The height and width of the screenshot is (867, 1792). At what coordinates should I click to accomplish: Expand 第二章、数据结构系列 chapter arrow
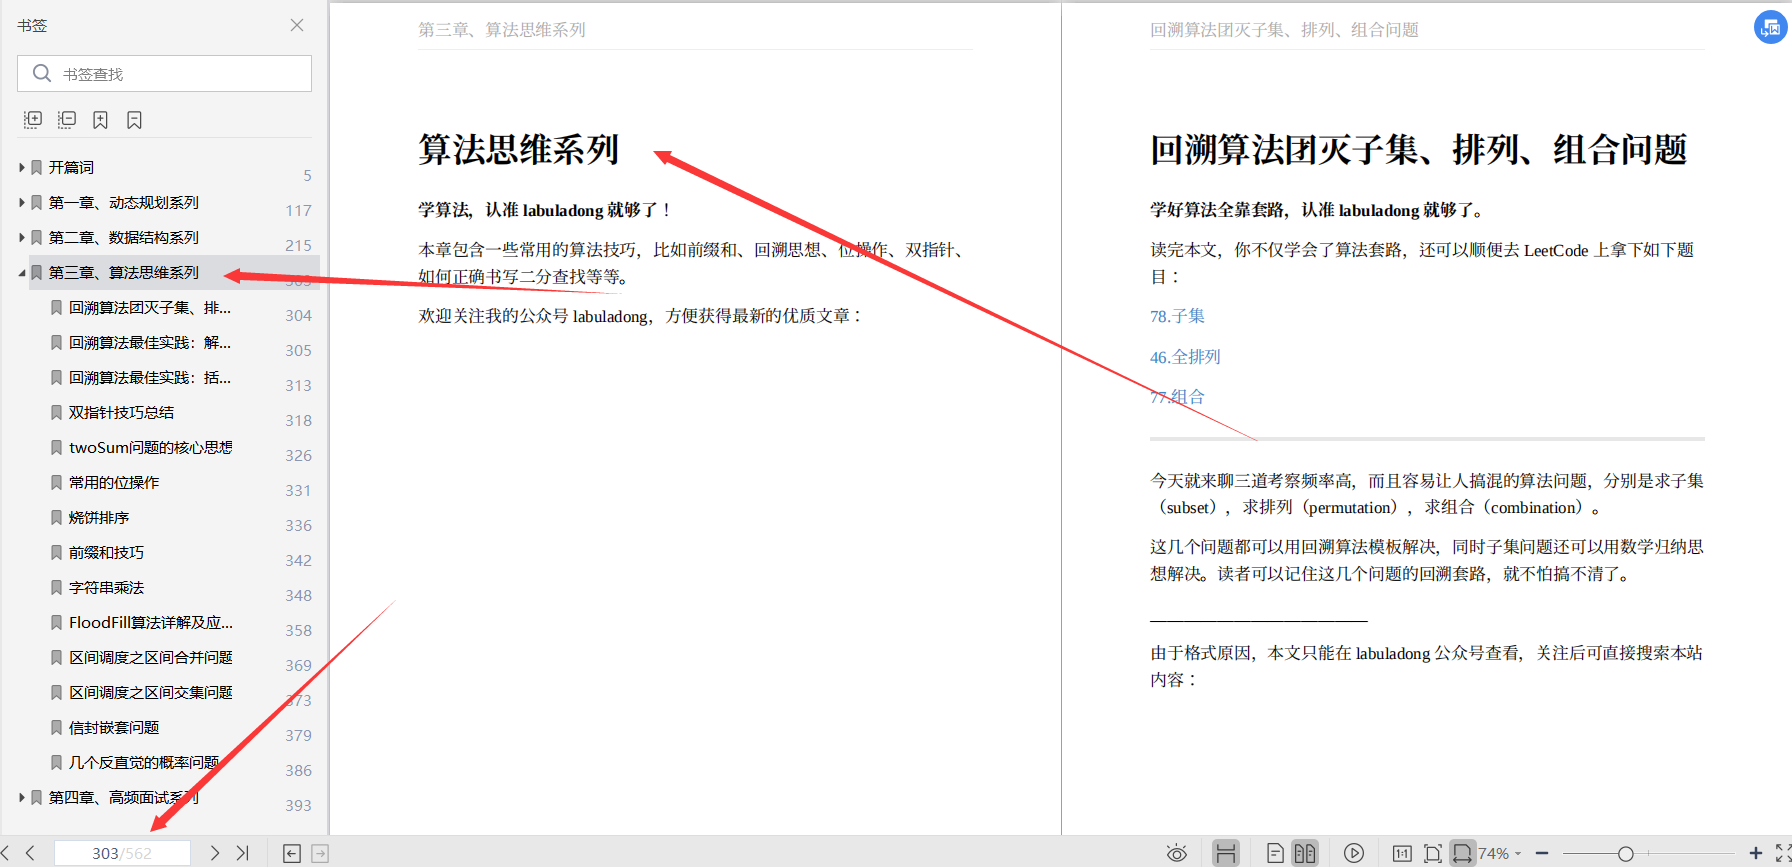coord(21,237)
